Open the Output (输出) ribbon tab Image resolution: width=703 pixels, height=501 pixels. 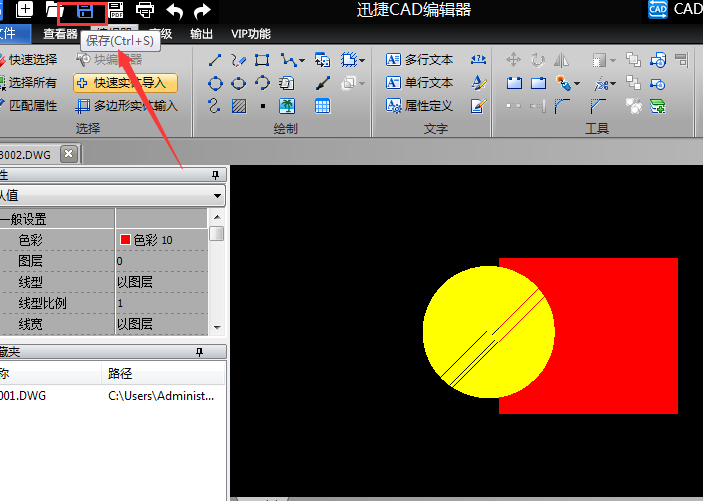coord(201,34)
